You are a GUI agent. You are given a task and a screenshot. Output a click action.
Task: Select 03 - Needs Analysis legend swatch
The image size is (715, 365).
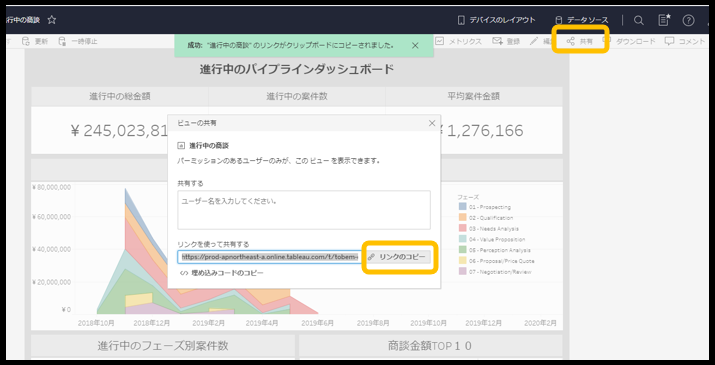click(x=462, y=229)
